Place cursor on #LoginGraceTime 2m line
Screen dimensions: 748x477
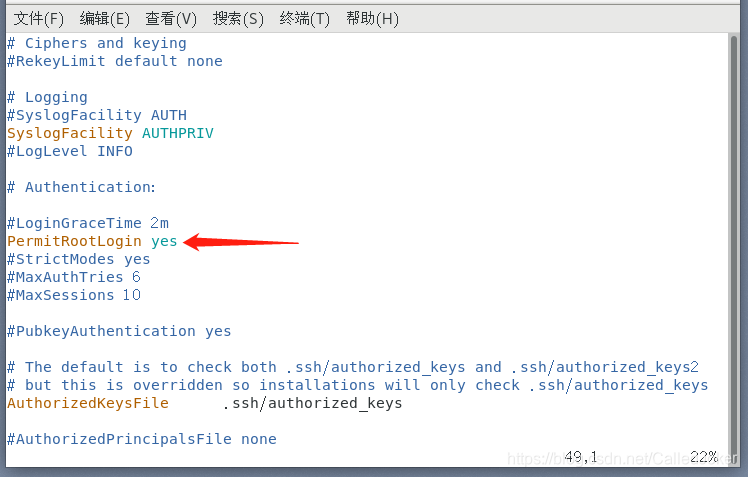88,223
